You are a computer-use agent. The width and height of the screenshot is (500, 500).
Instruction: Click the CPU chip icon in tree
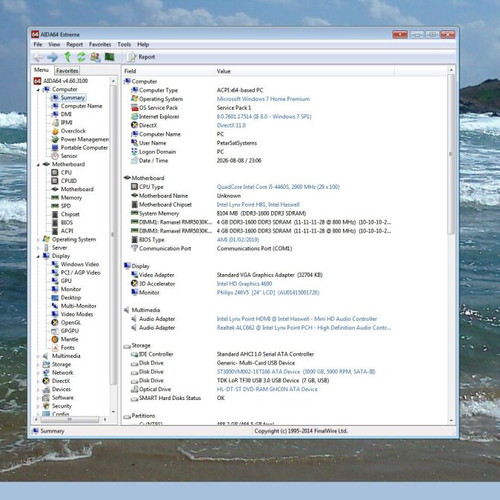pyautogui.click(x=55, y=172)
